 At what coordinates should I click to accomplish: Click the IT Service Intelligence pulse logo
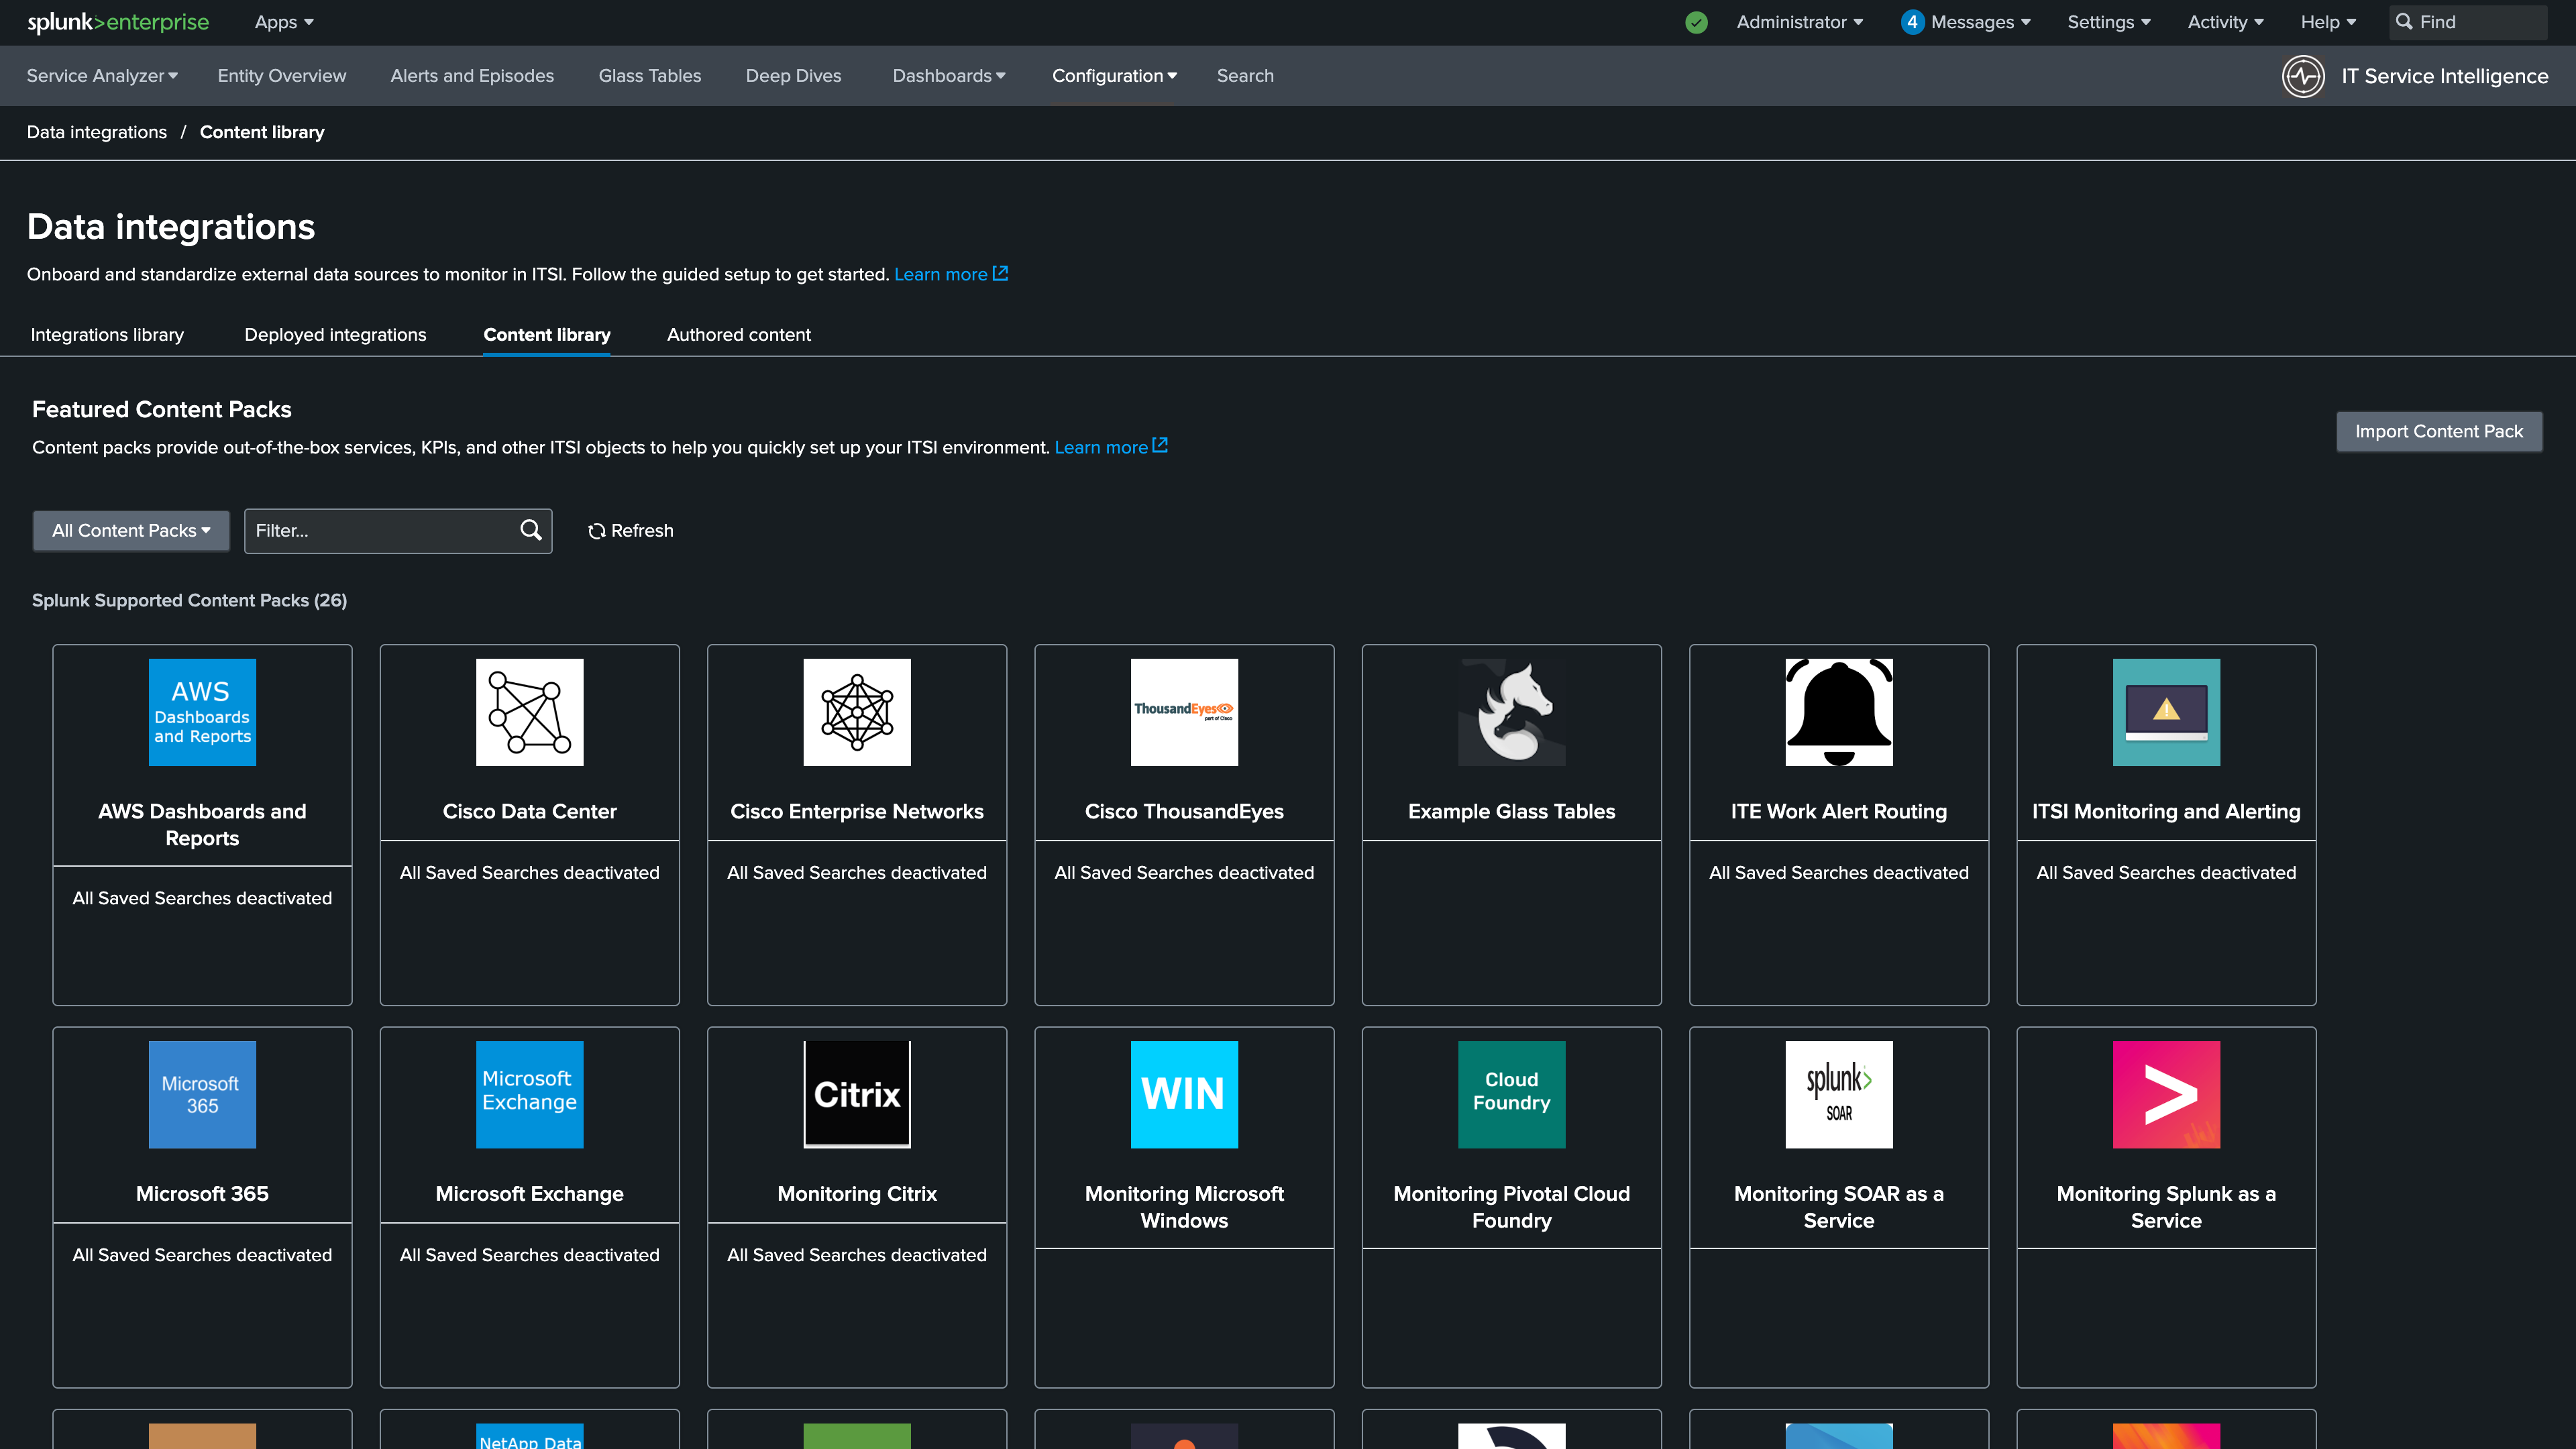point(2303,76)
